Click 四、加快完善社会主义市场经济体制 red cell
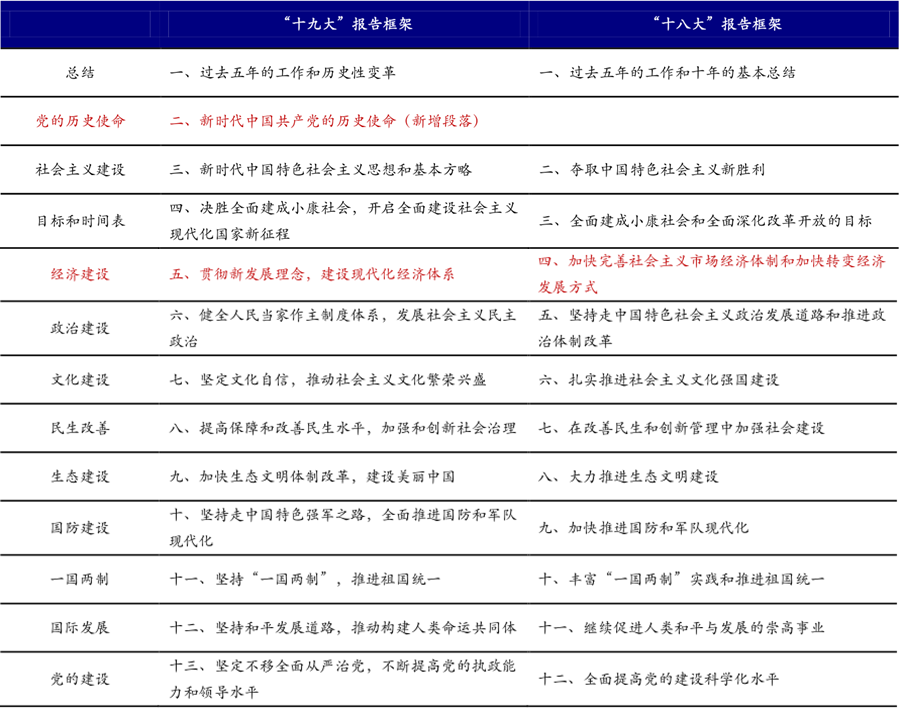This screenshot has width=900, height=708. (x=712, y=274)
